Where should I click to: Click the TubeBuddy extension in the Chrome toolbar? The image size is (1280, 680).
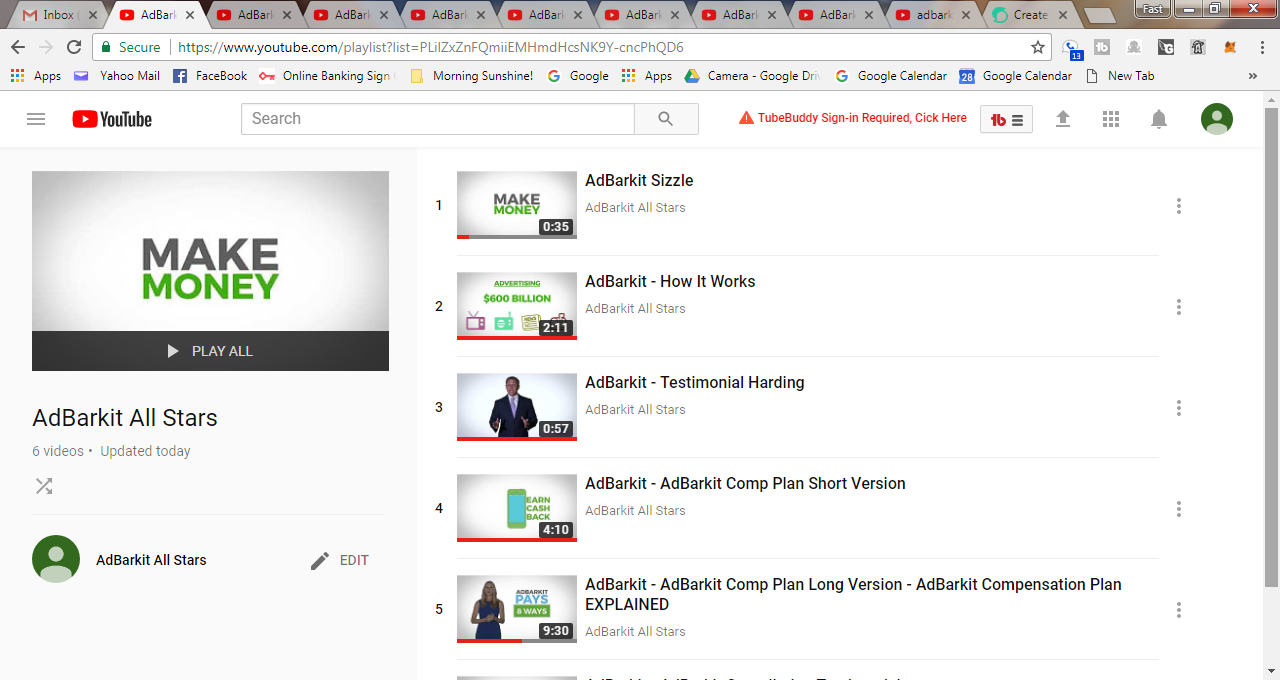tap(1103, 47)
